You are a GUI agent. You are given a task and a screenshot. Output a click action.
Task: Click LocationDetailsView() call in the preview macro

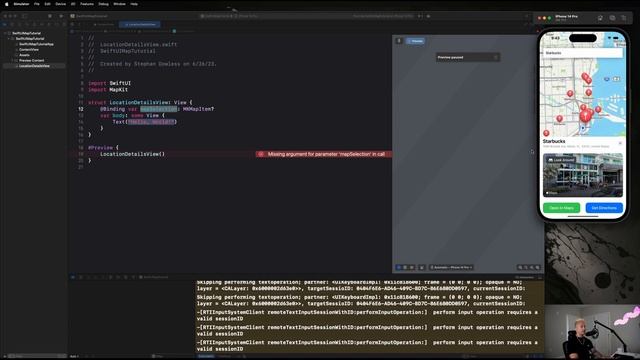click(132, 154)
